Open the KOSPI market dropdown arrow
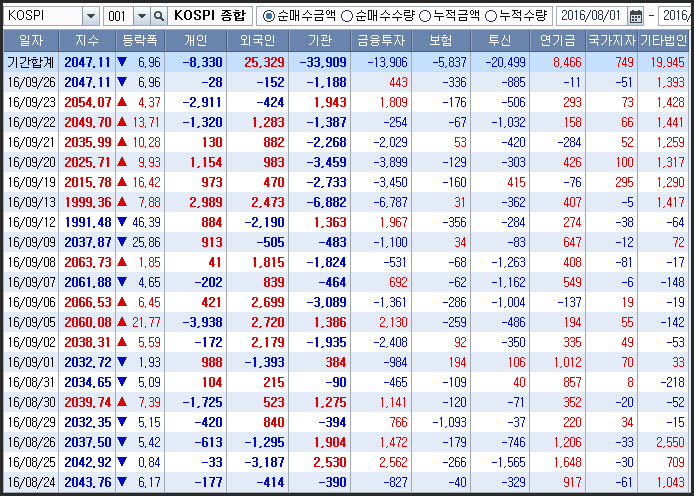The width and height of the screenshot is (694, 496). (91, 16)
